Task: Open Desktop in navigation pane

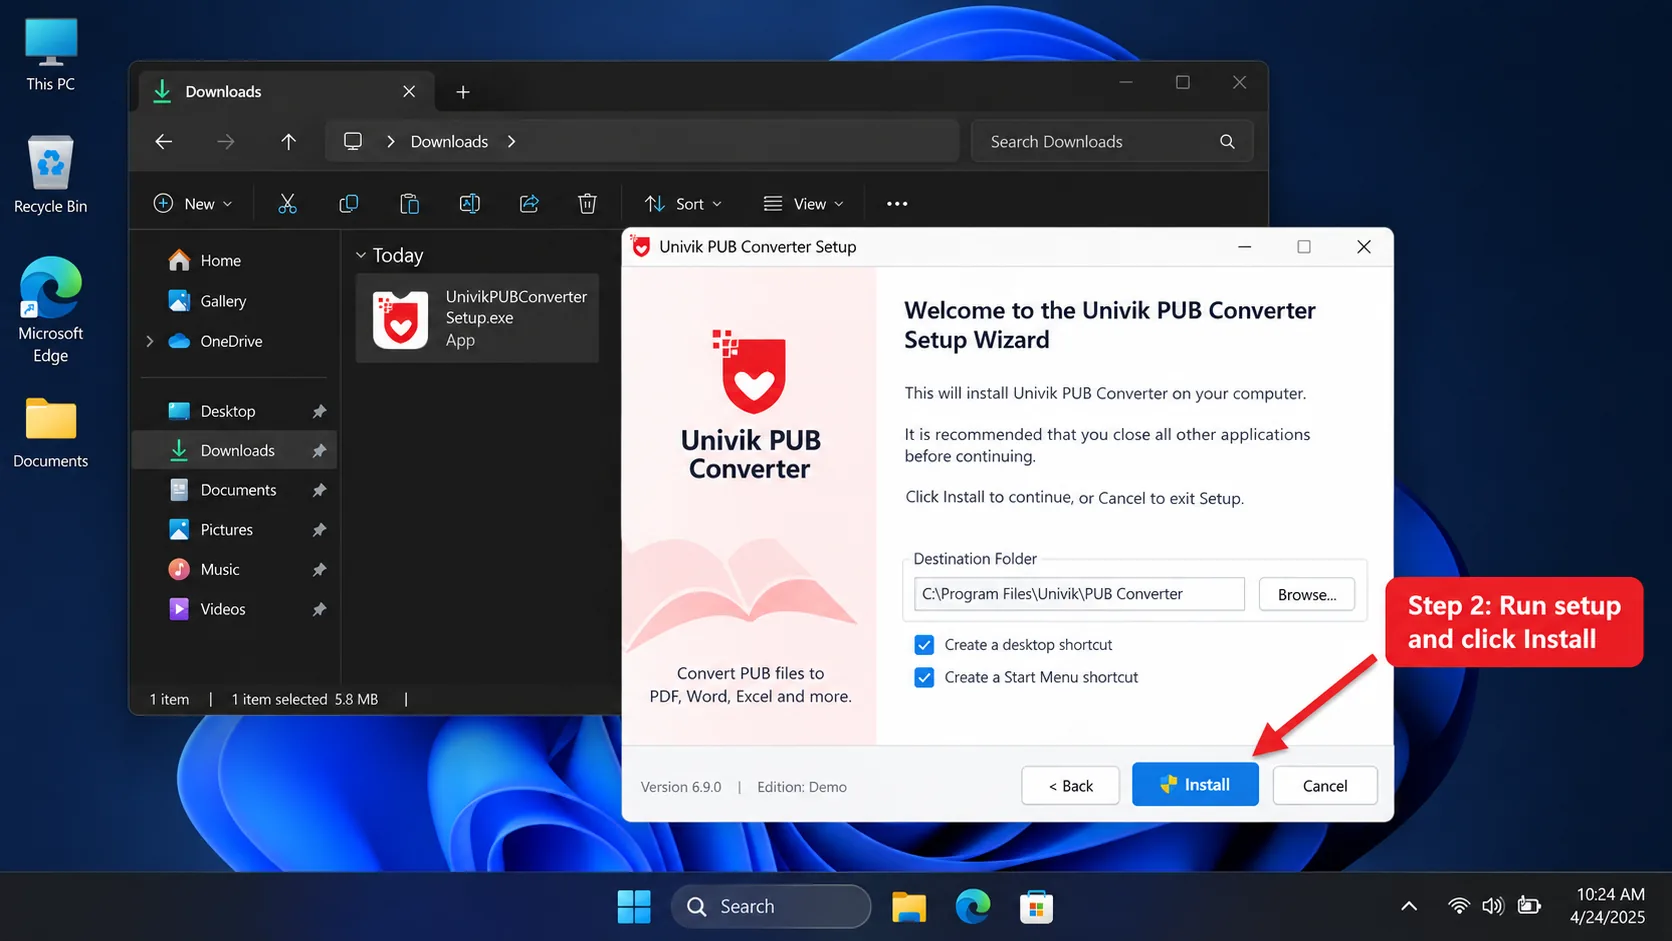Action: tap(228, 412)
